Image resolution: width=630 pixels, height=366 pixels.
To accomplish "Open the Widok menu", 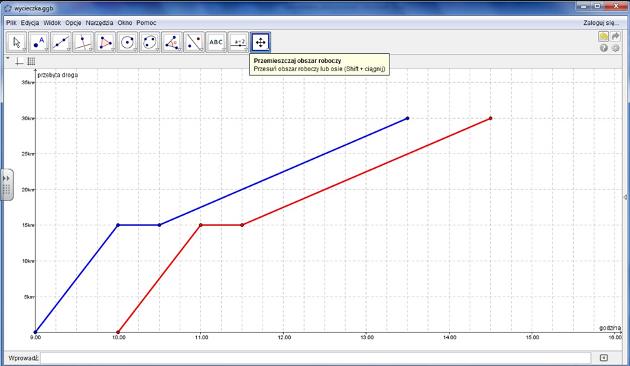I will (52, 23).
